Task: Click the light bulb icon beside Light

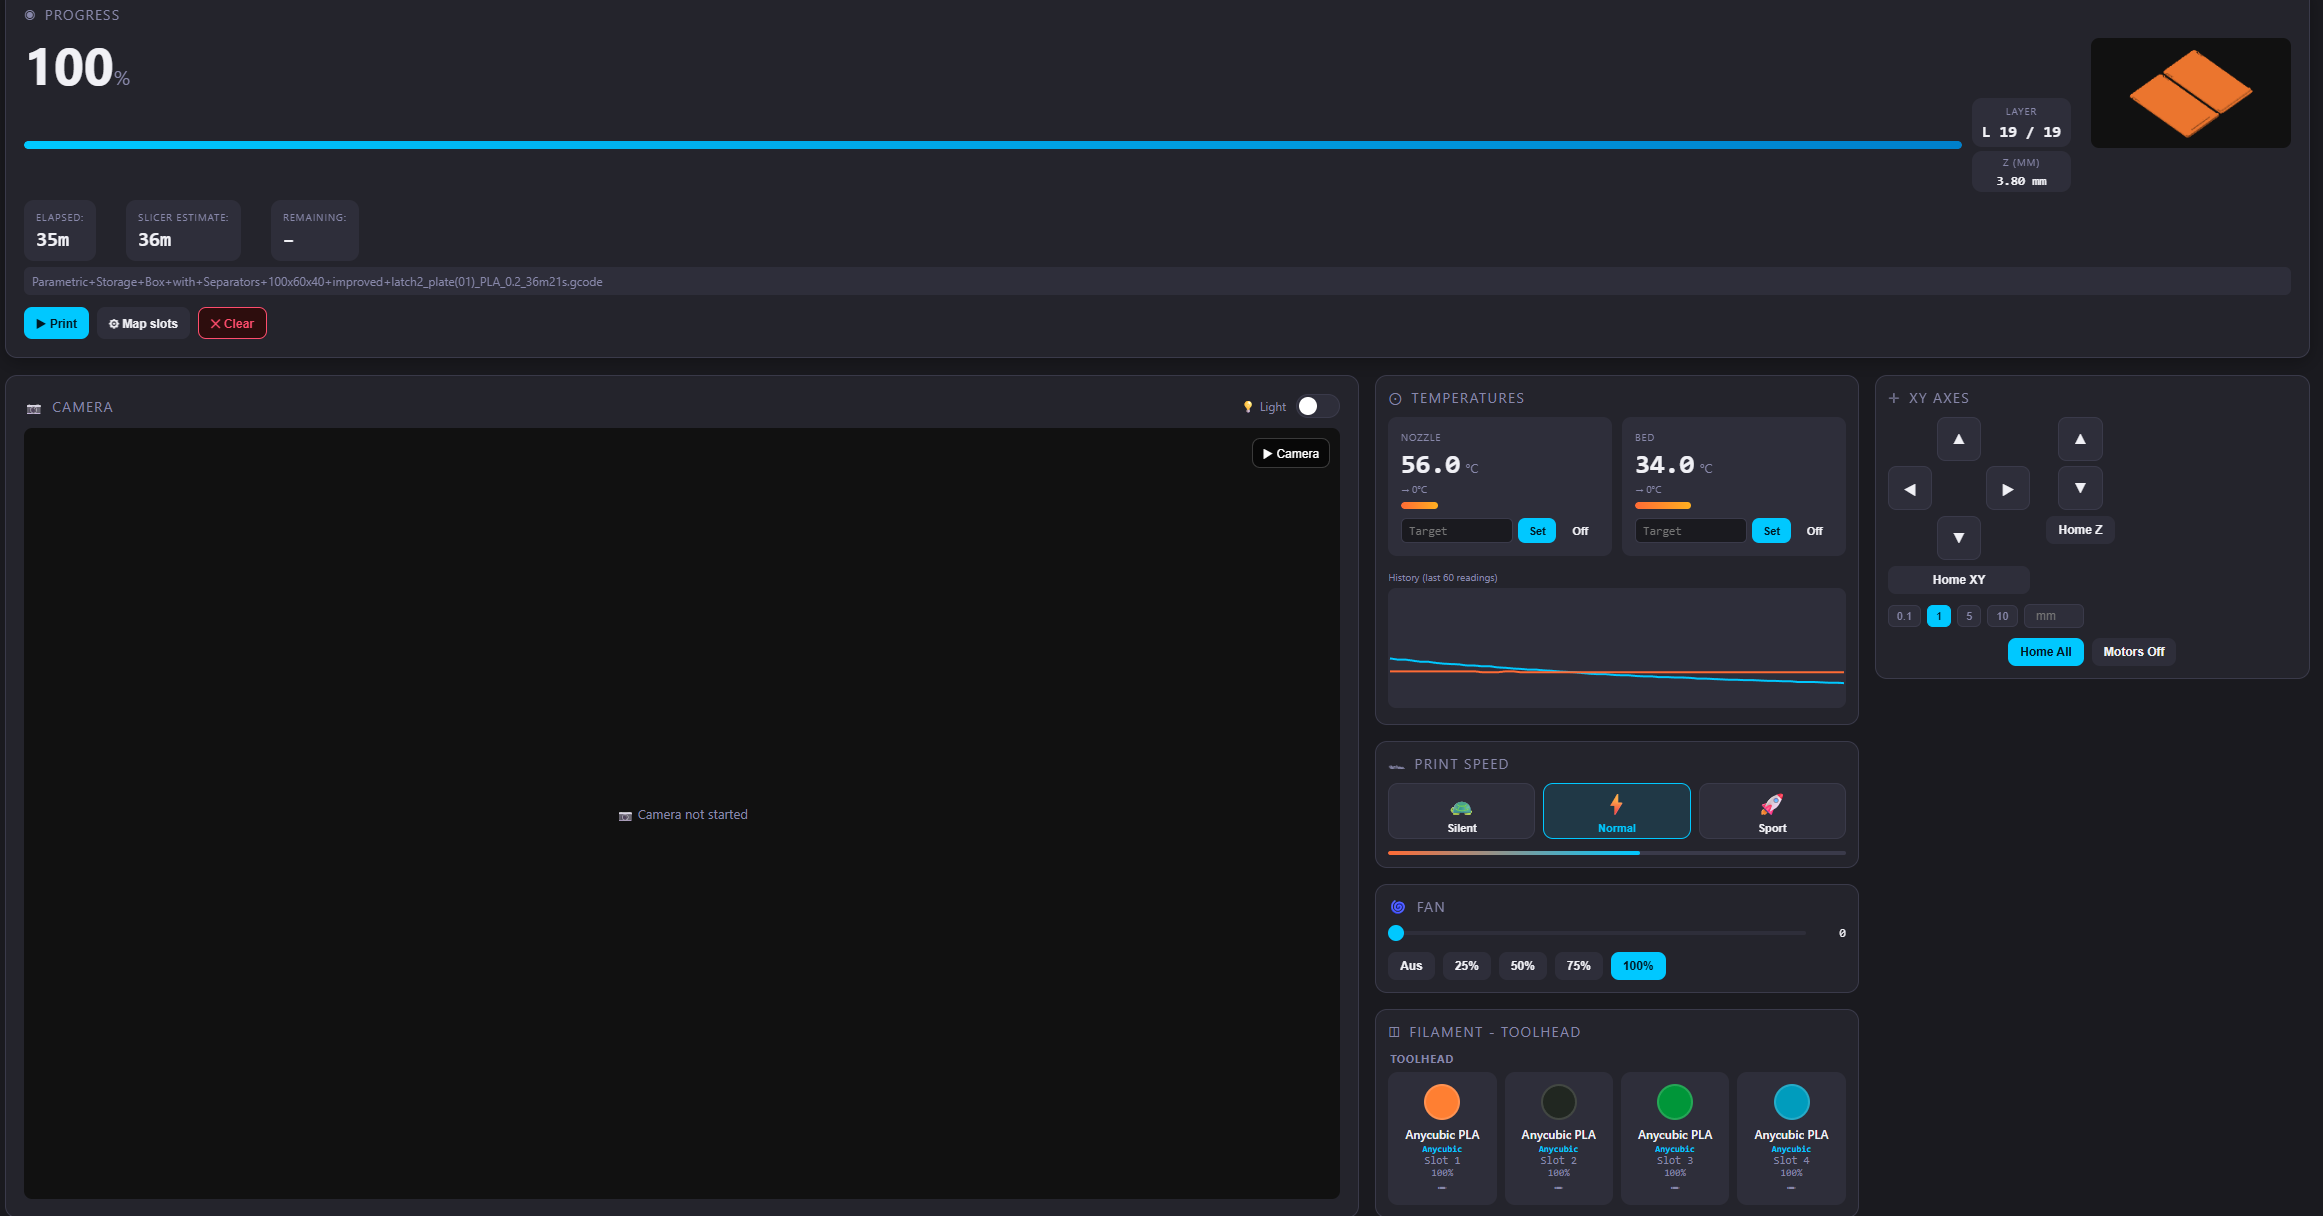Action: point(1247,407)
